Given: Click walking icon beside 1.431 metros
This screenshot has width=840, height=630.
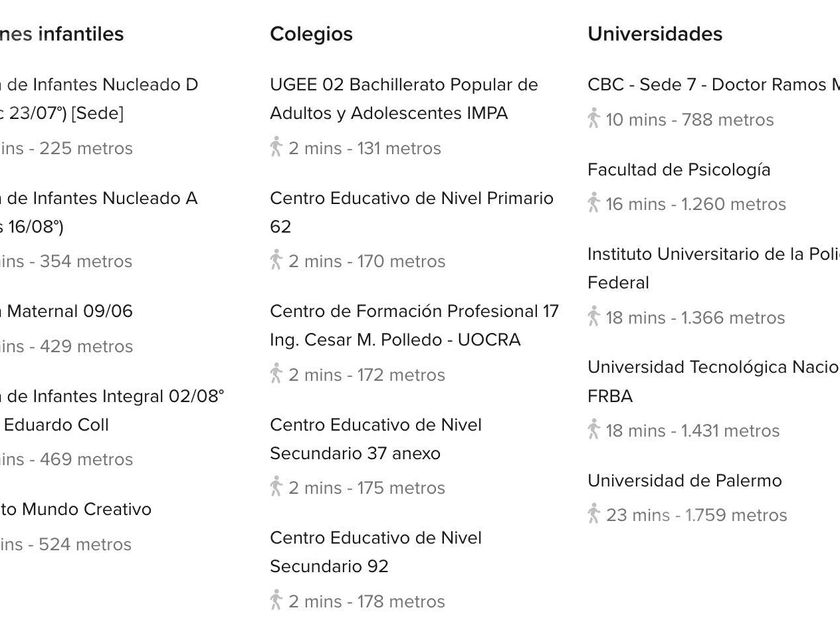Looking at the screenshot, I should click(x=594, y=429).
